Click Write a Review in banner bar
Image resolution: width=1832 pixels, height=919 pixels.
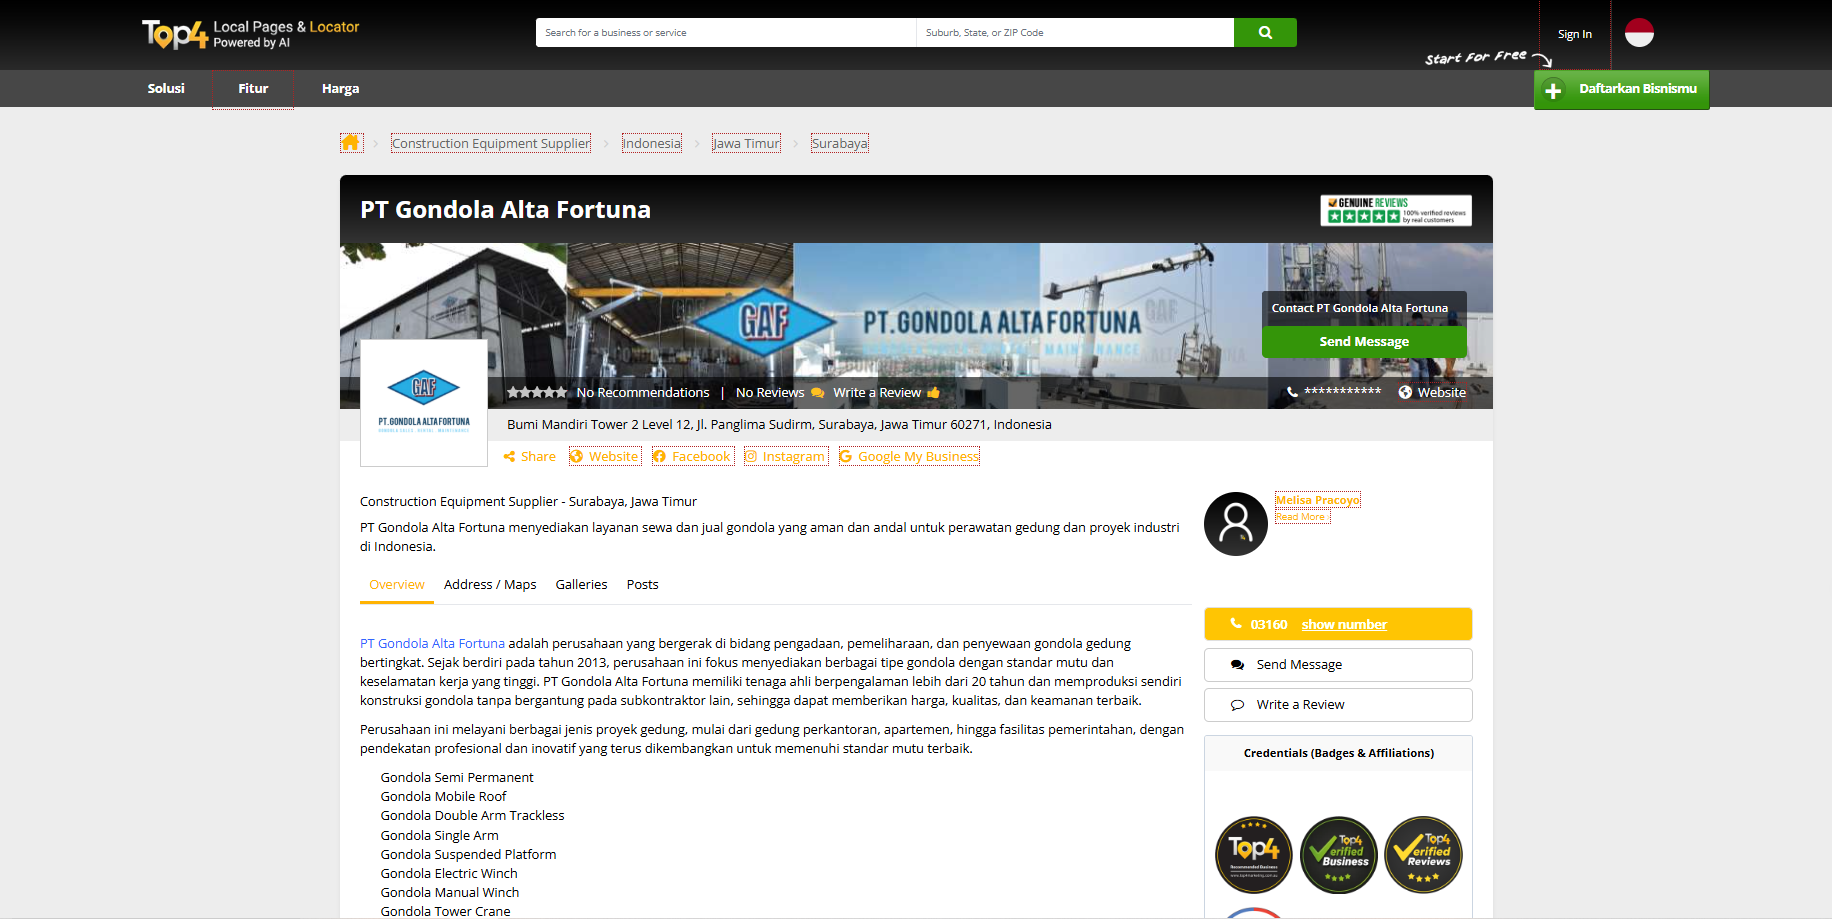(x=886, y=392)
